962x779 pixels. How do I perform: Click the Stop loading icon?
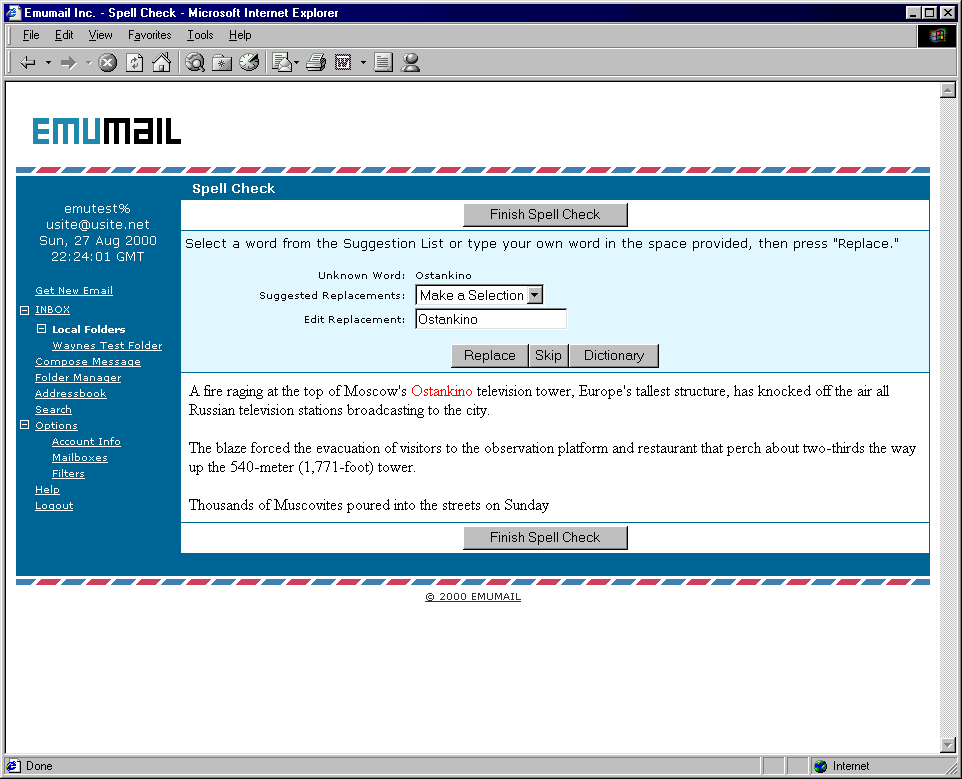[108, 63]
